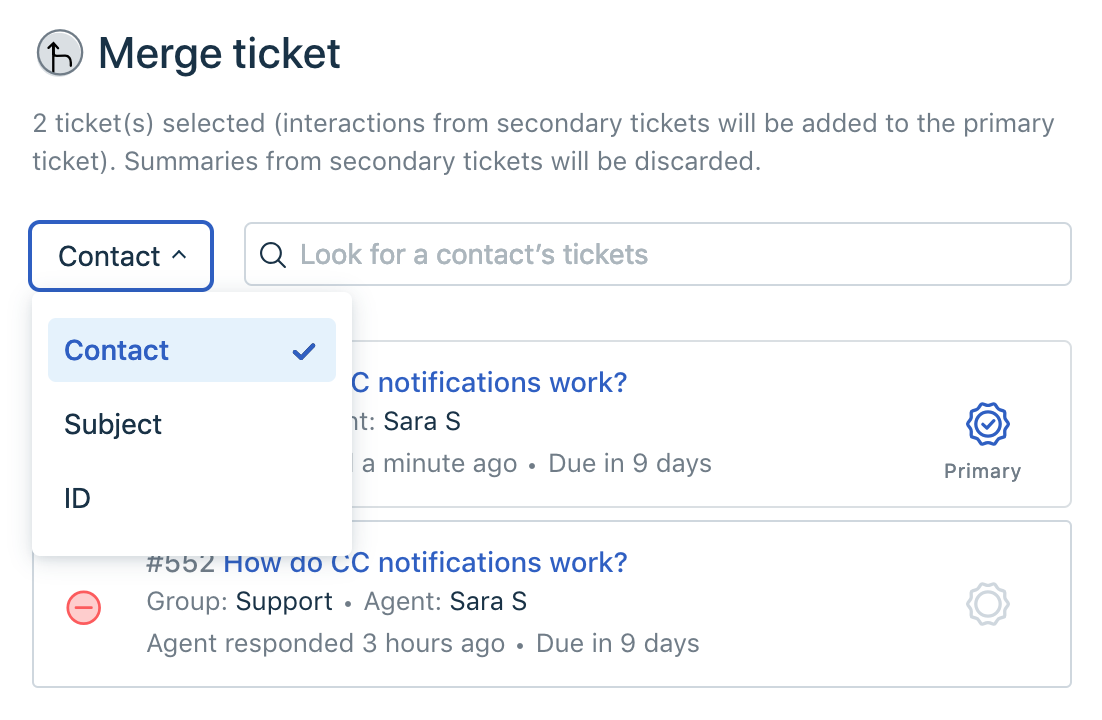Click the Merge ticket icon in header
Image resolution: width=1102 pixels, height=720 pixels.
pyautogui.click(x=60, y=54)
